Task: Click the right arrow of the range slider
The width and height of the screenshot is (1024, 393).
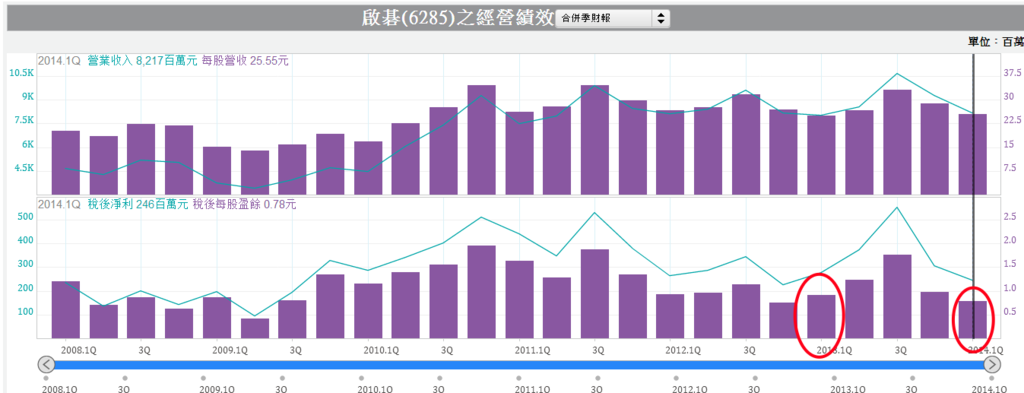Action: pos(991,364)
